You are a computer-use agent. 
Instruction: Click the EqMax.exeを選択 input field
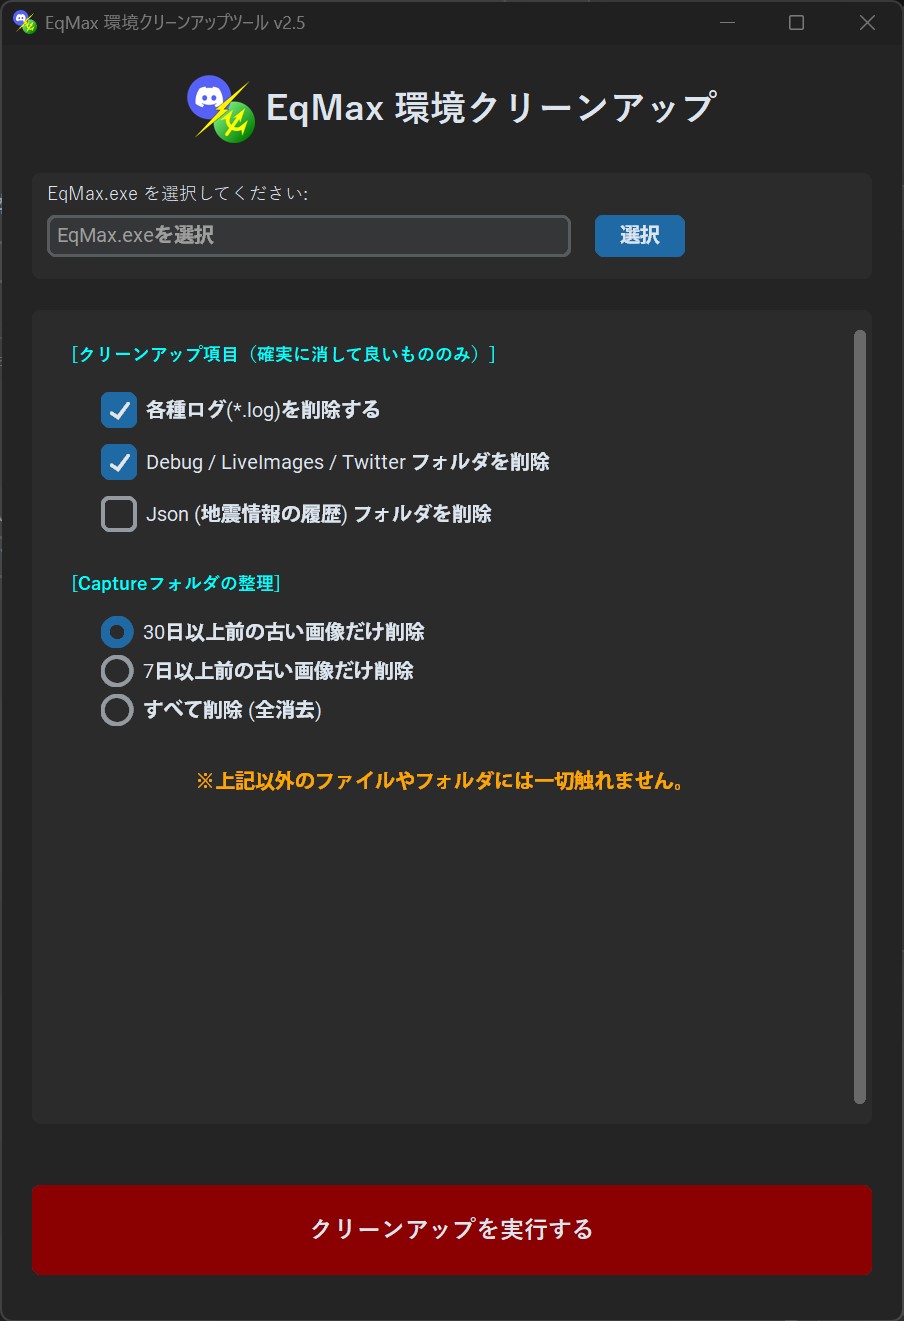308,236
